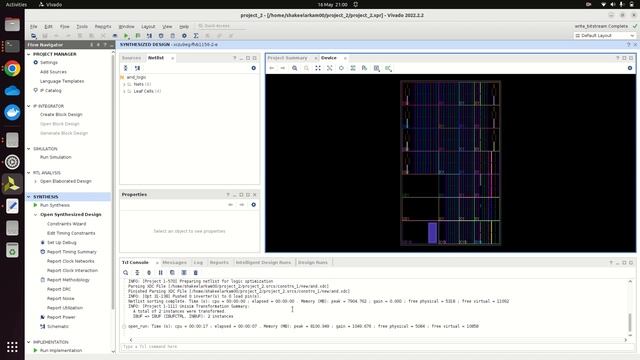Search in the Tcl Console
The image size is (640, 360).
[126, 273]
